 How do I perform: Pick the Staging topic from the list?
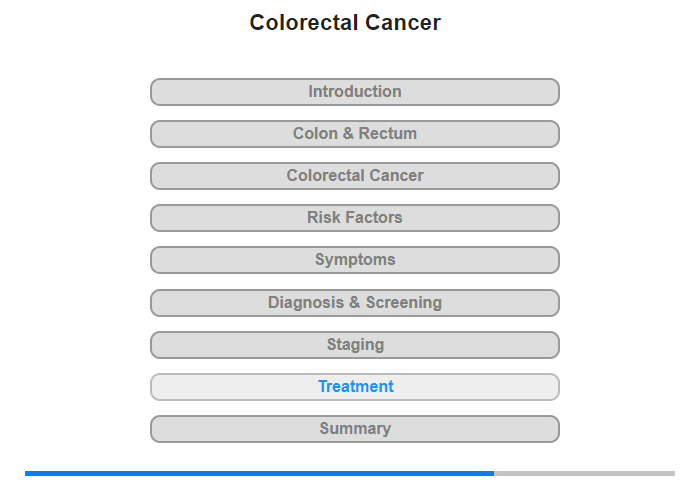(x=354, y=345)
